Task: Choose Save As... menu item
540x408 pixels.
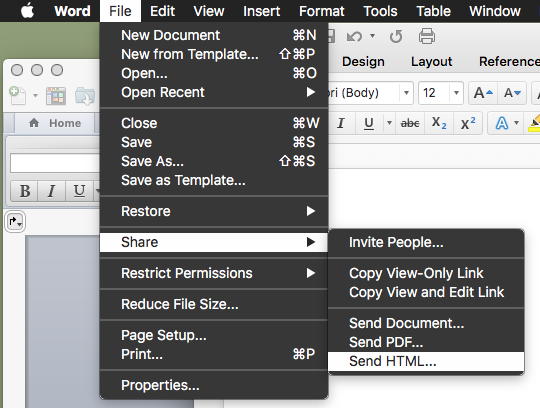Action: (214, 161)
